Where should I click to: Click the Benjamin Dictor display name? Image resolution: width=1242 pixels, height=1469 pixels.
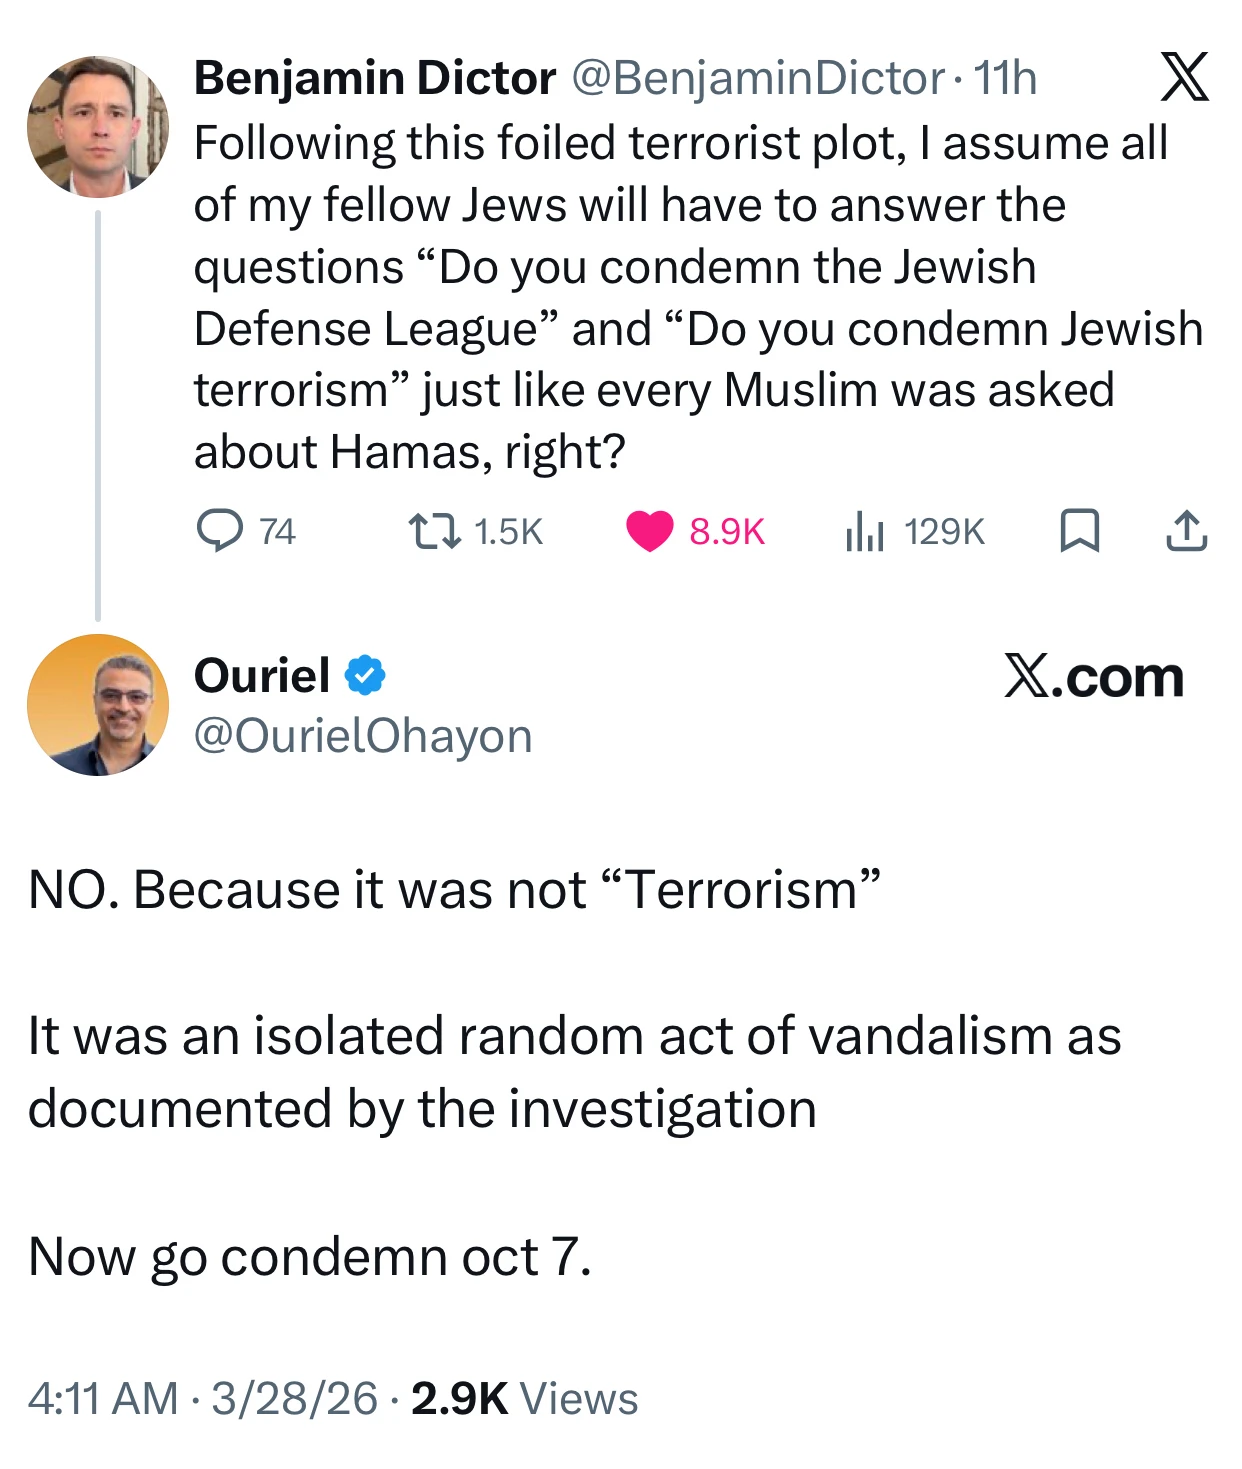pos(374,78)
